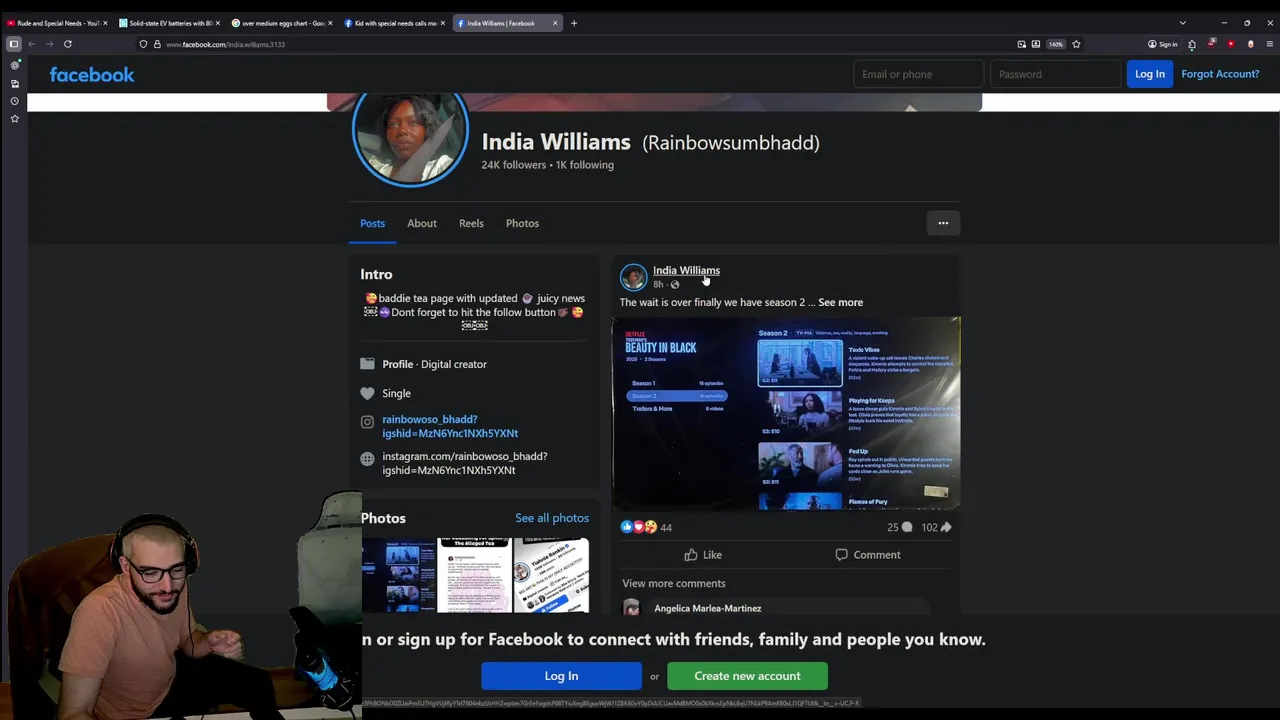The height and width of the screenshot is (720, 1280).
Task: Open rainbowoso_bhadd Instagram link
Action: click(450, 426)
